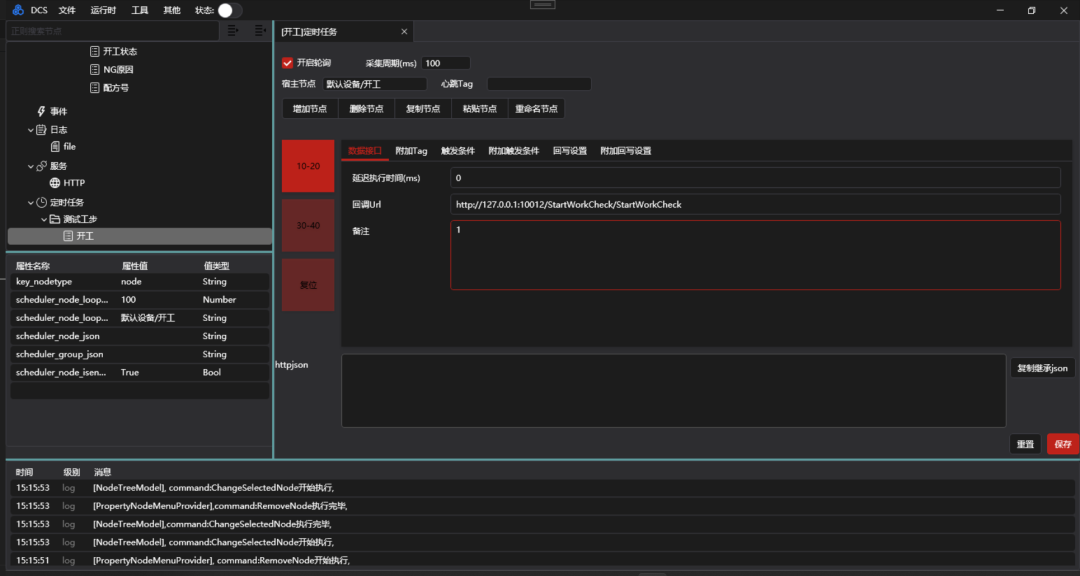1080x576 pixels.
Task: Switch to the 触发条件 tab
Action: point(458,151)
